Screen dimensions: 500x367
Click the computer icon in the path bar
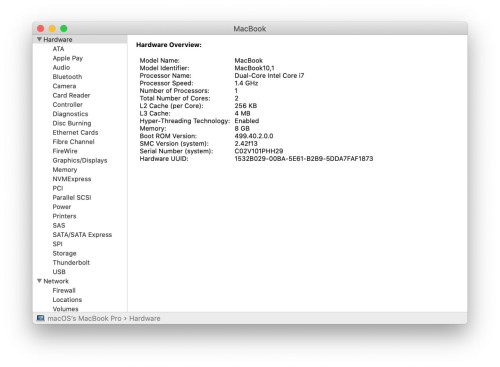pyautogui.click(x=41, y=318)
